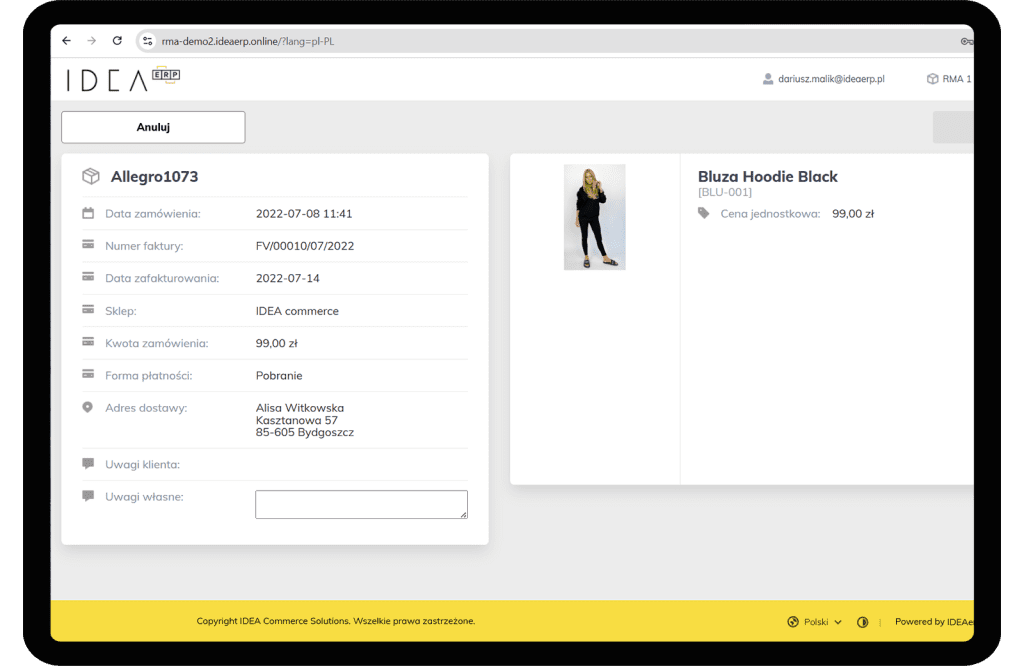Image resolution: width=1024 pixels, height=666 pixels.
Task: Click the price tag icon near Cena jednostkowa
Action: [704, 213]
